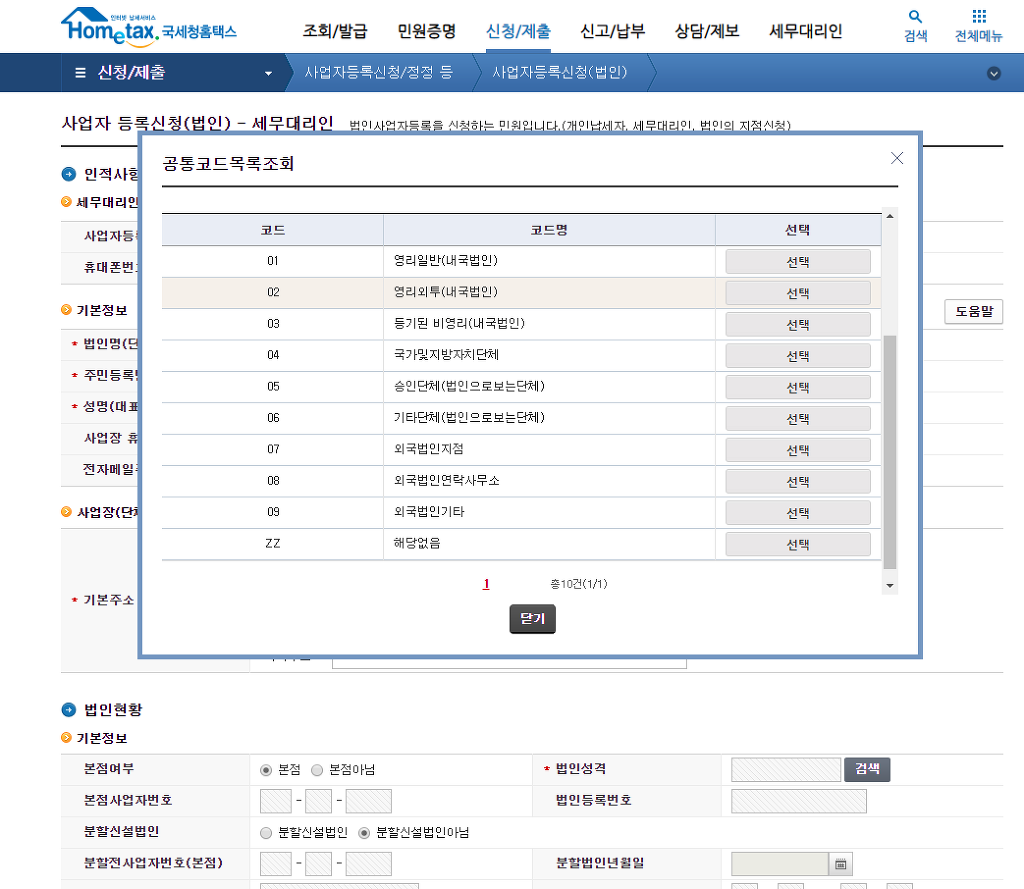This screenshot has height=889, width=1024.
Task: Click the 법인등록번호 input field
Action: click(x=798, y=801)
